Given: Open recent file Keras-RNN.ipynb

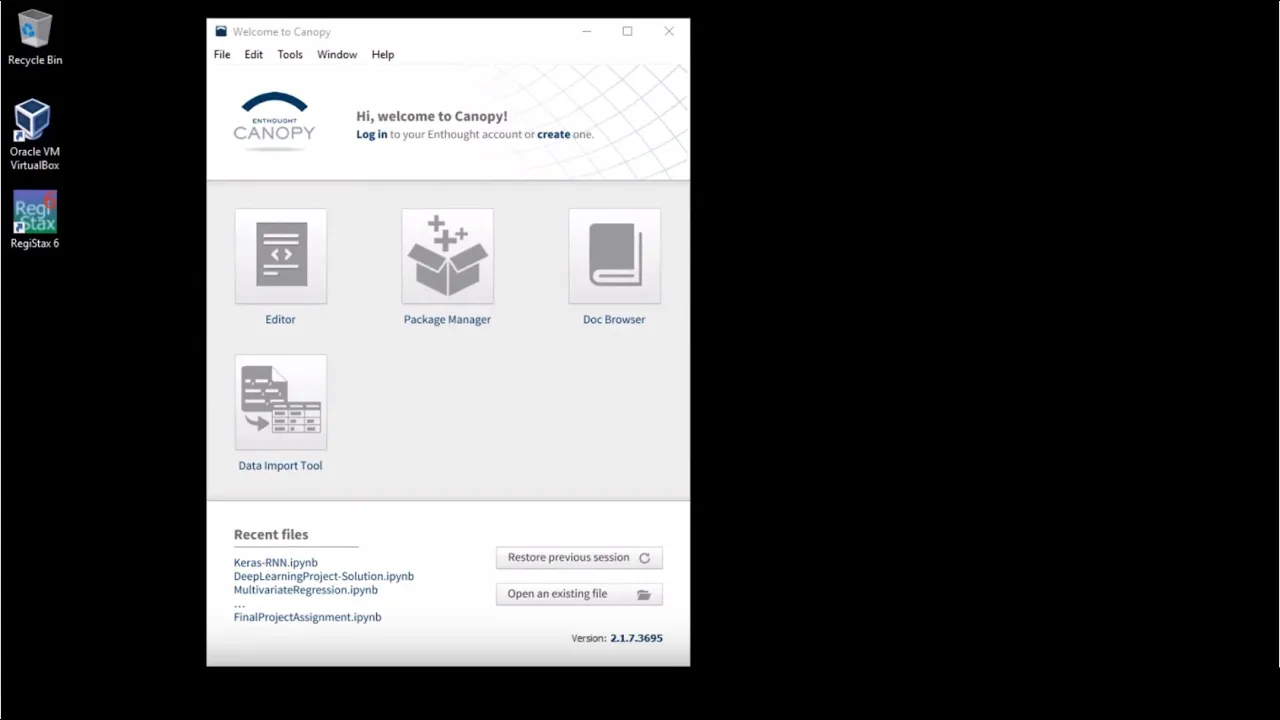Looking at the screenshot, I should click(276, 563).
